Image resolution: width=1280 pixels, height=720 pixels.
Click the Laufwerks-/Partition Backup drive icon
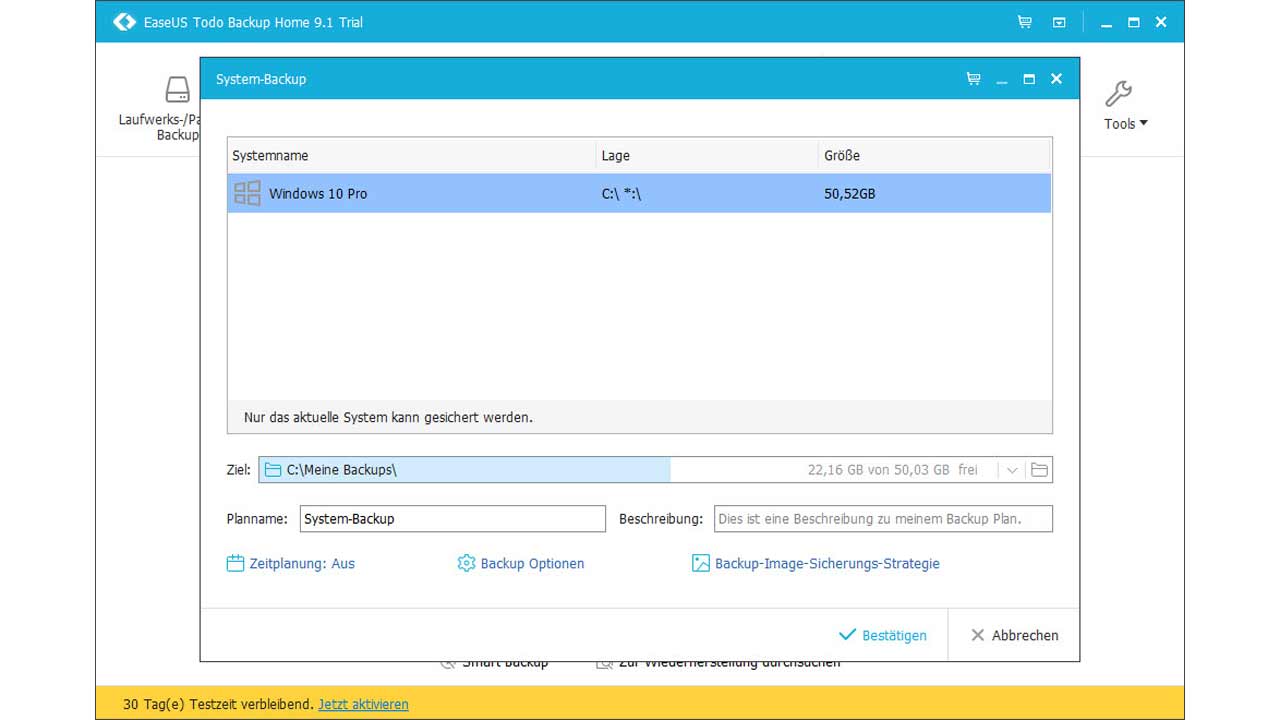click(177, 90)
